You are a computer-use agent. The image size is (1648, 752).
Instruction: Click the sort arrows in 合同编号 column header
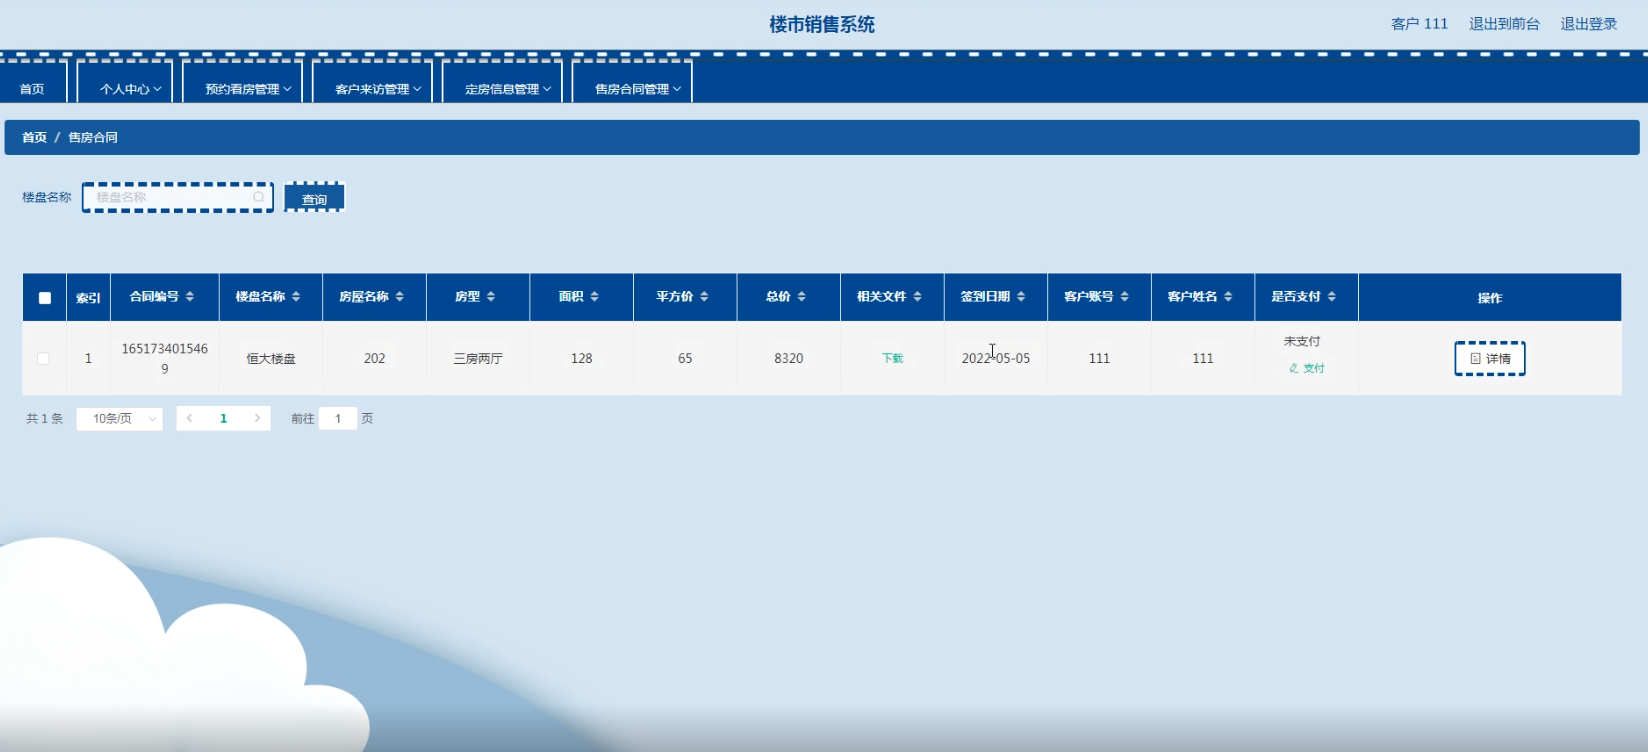[190, 297]
